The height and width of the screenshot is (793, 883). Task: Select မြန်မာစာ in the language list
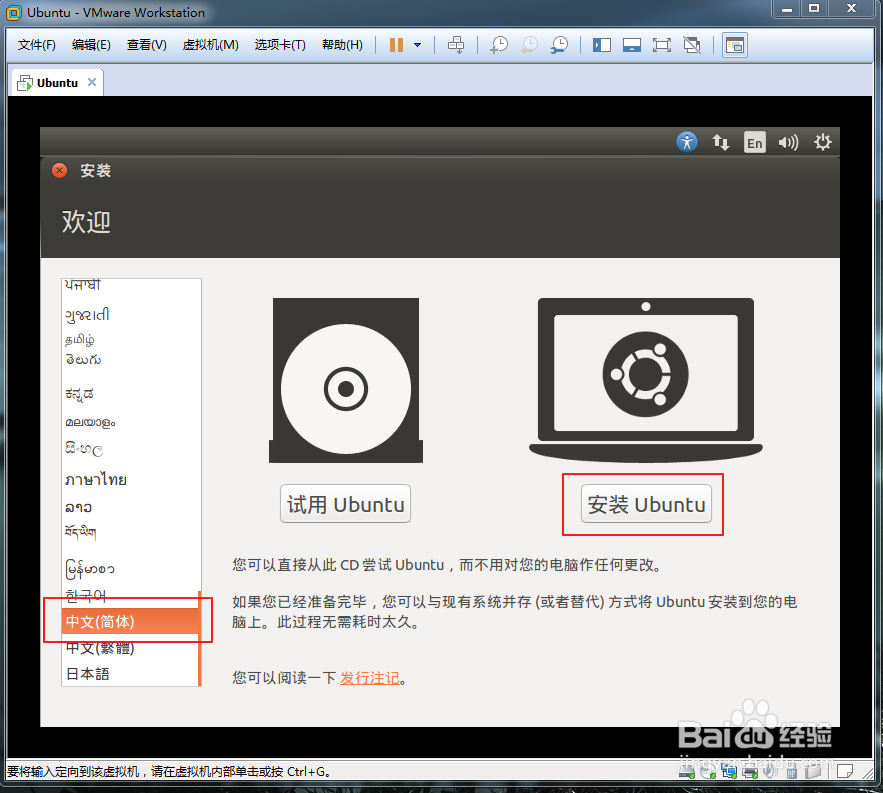pos(131,568)
